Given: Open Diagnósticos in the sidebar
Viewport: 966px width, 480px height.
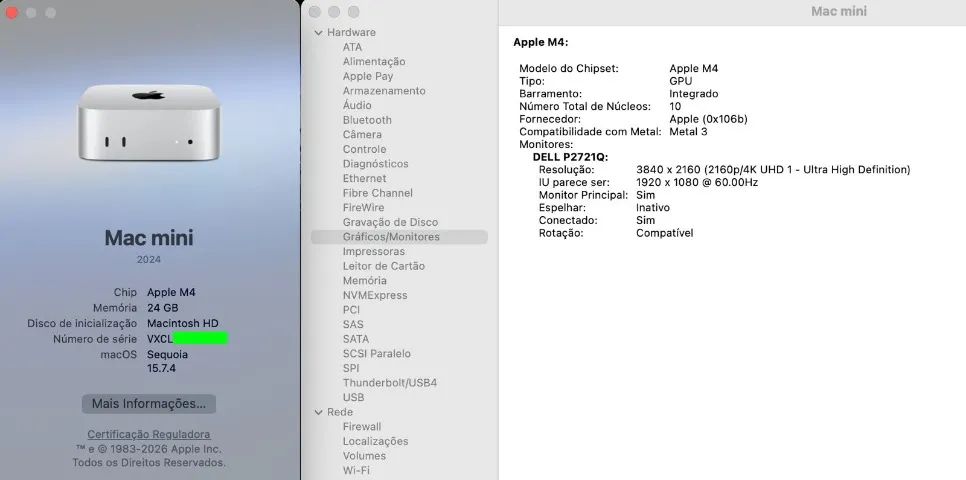Looking at the screenshot, I should 375,164.
